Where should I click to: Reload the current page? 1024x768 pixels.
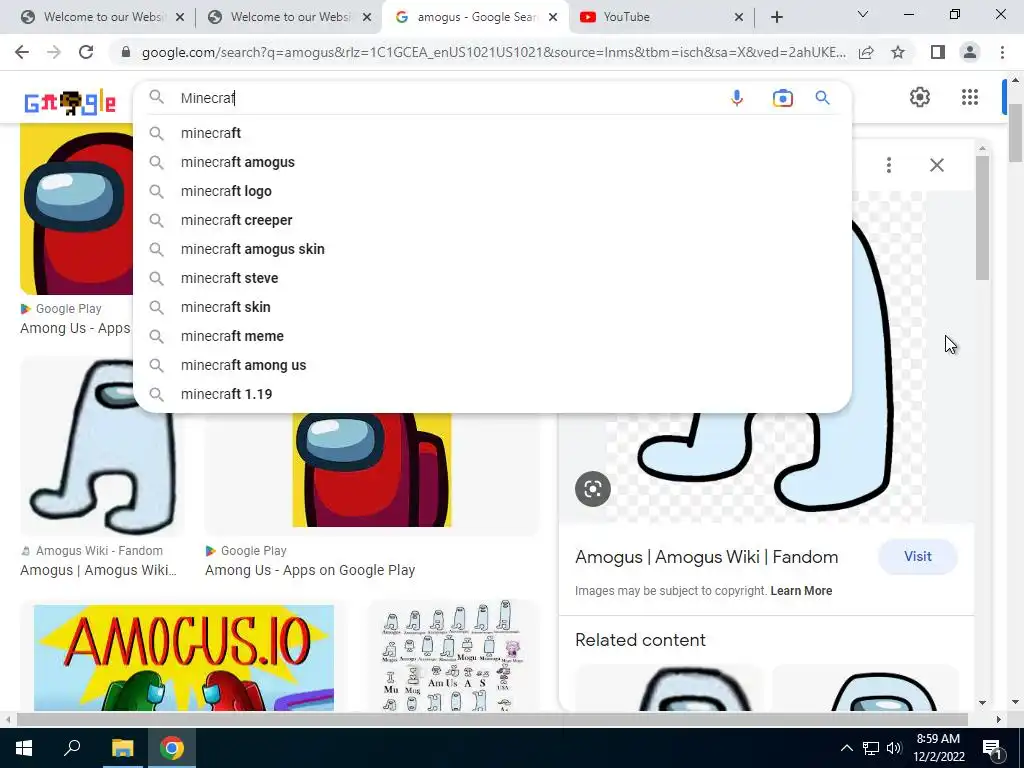pos(86,52)
